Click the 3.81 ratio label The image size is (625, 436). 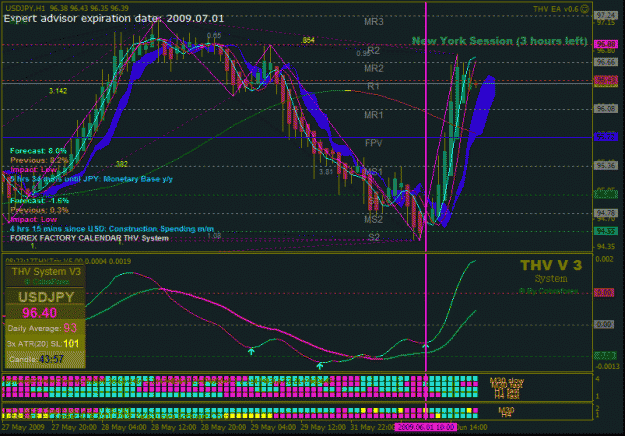326,172
